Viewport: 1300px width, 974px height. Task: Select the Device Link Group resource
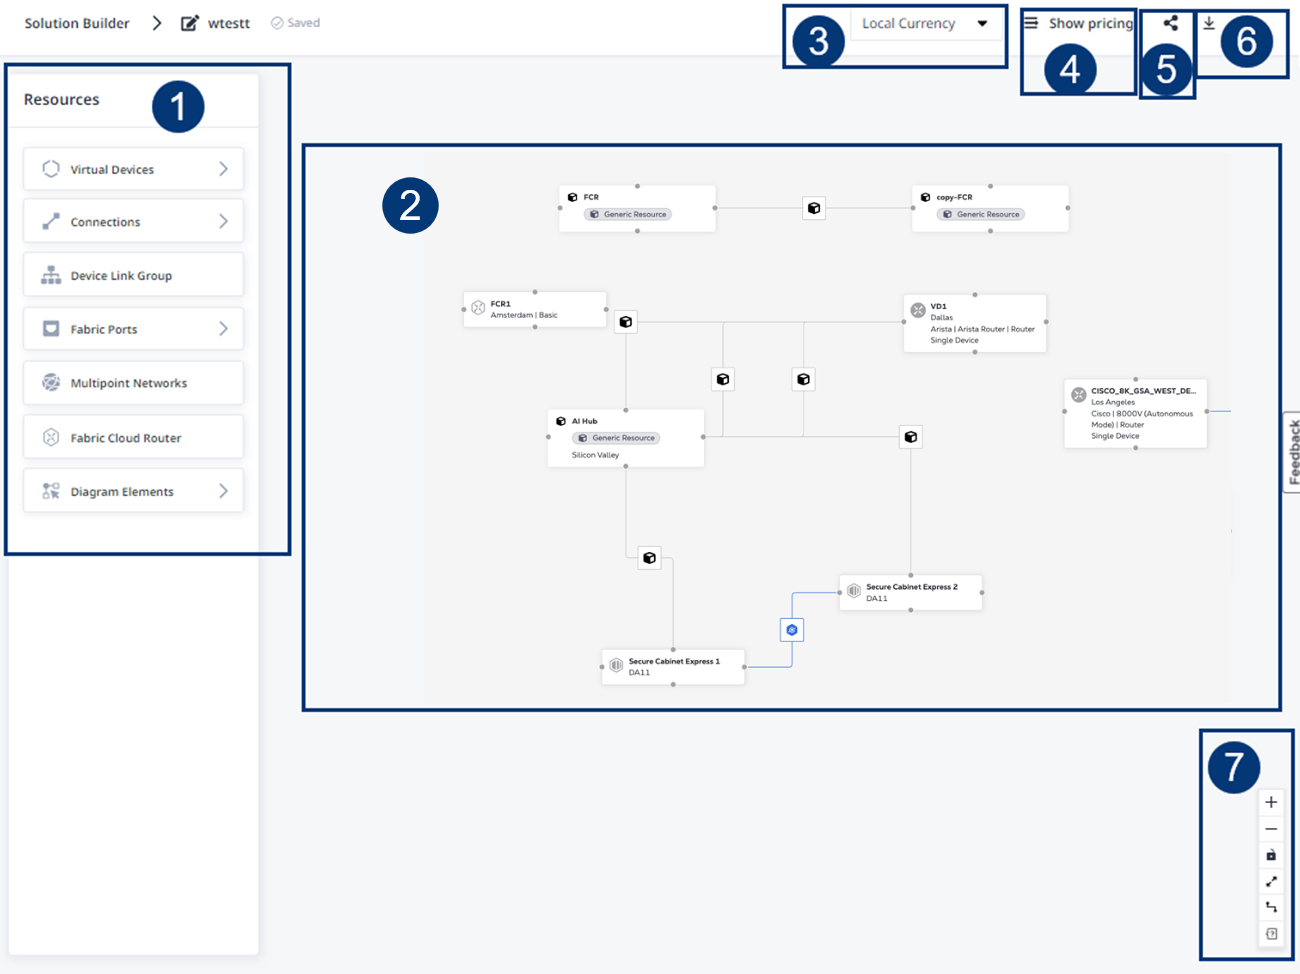pyautogui.click(x=133, y=274)
